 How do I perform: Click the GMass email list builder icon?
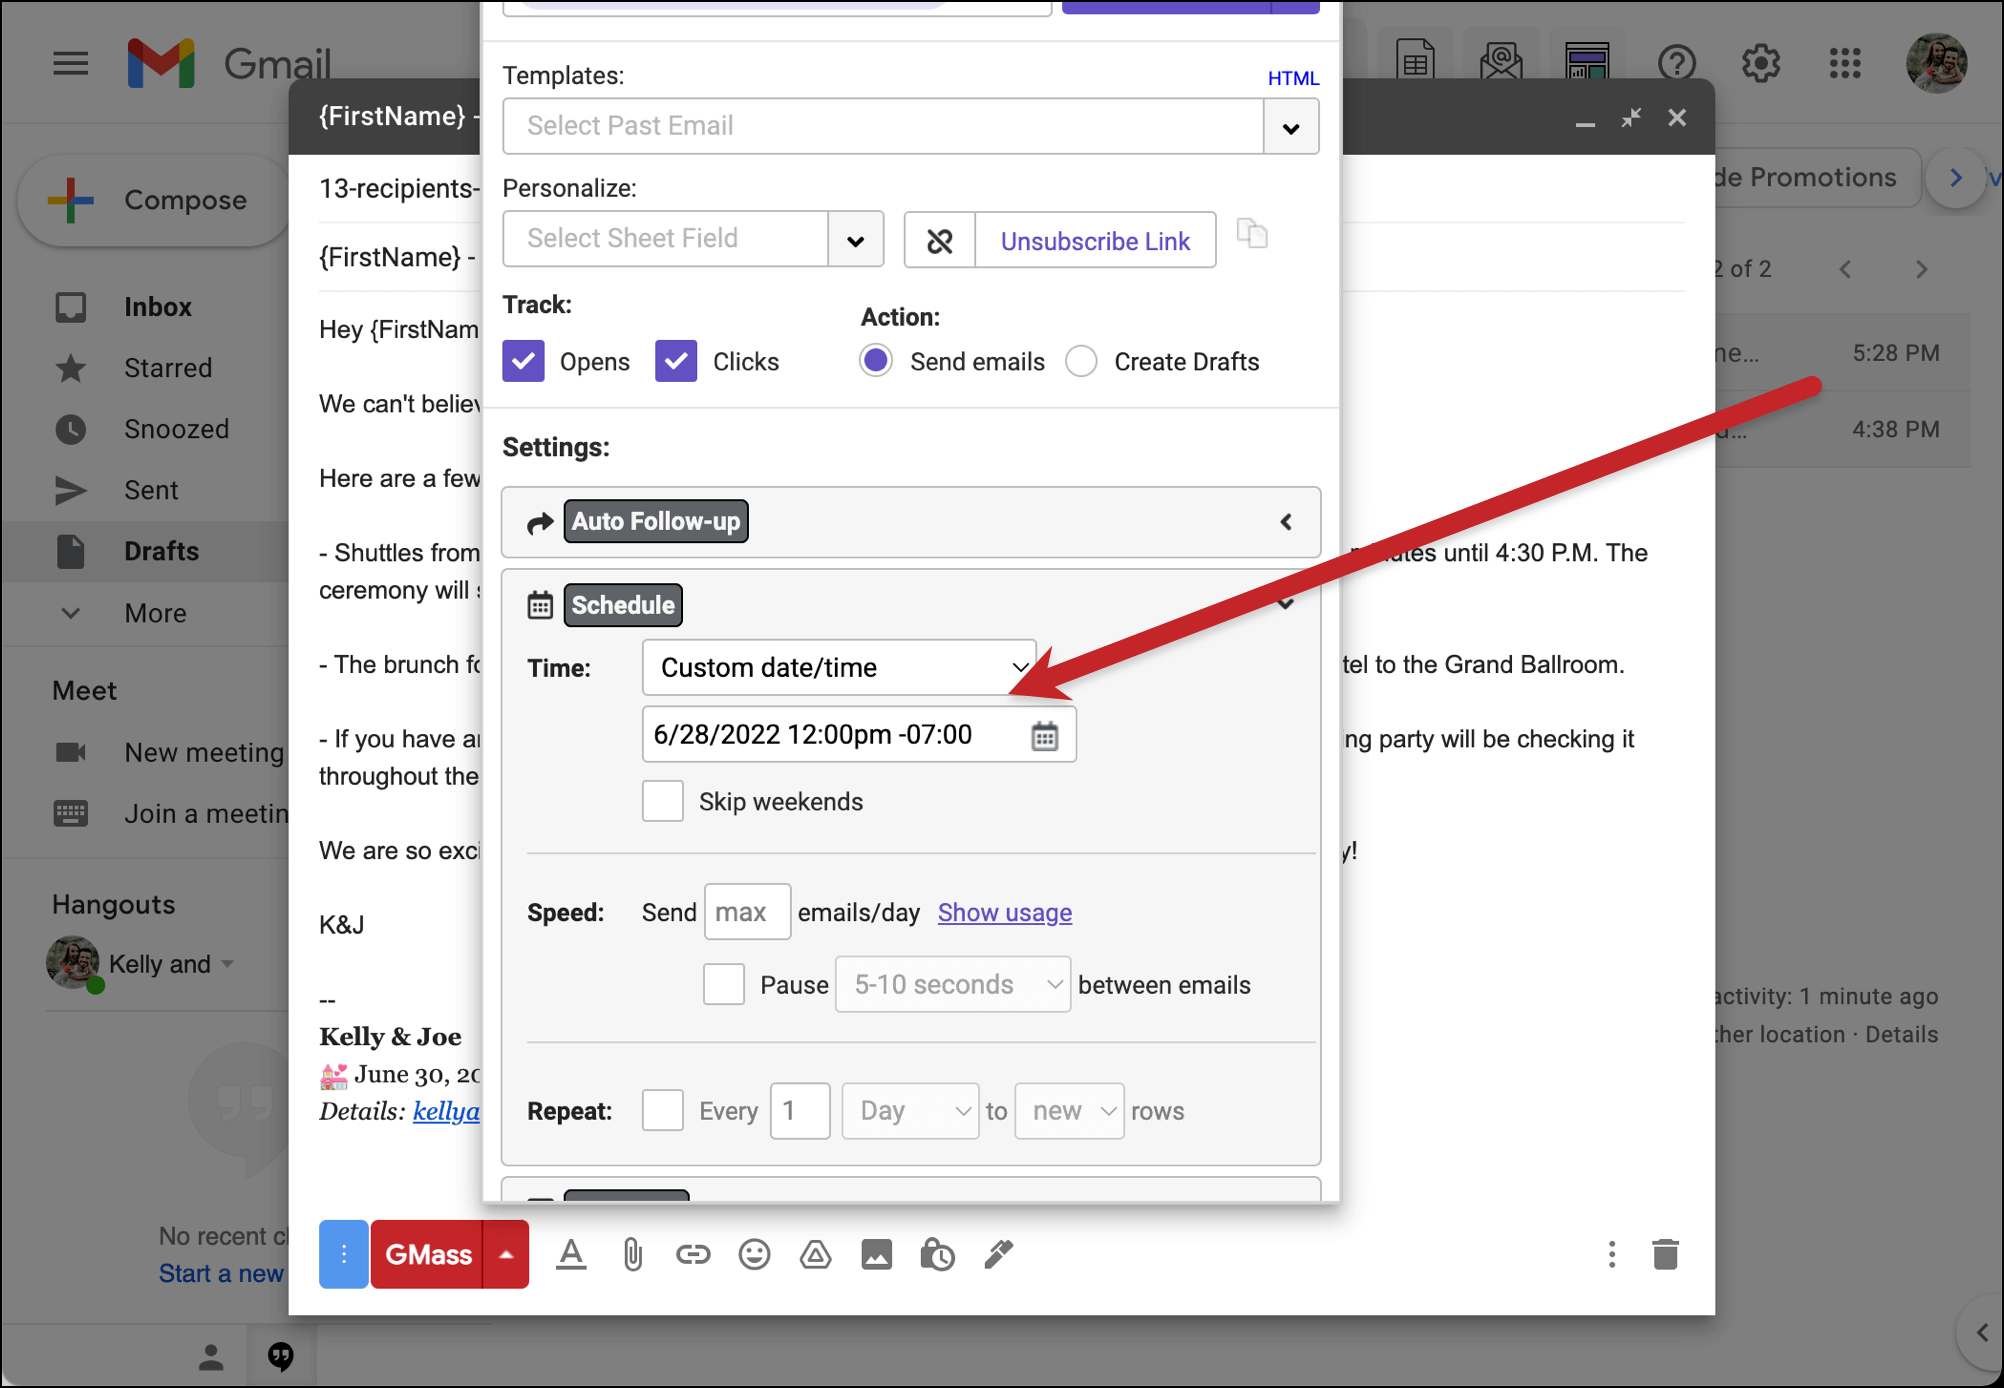click(1500, 62)
